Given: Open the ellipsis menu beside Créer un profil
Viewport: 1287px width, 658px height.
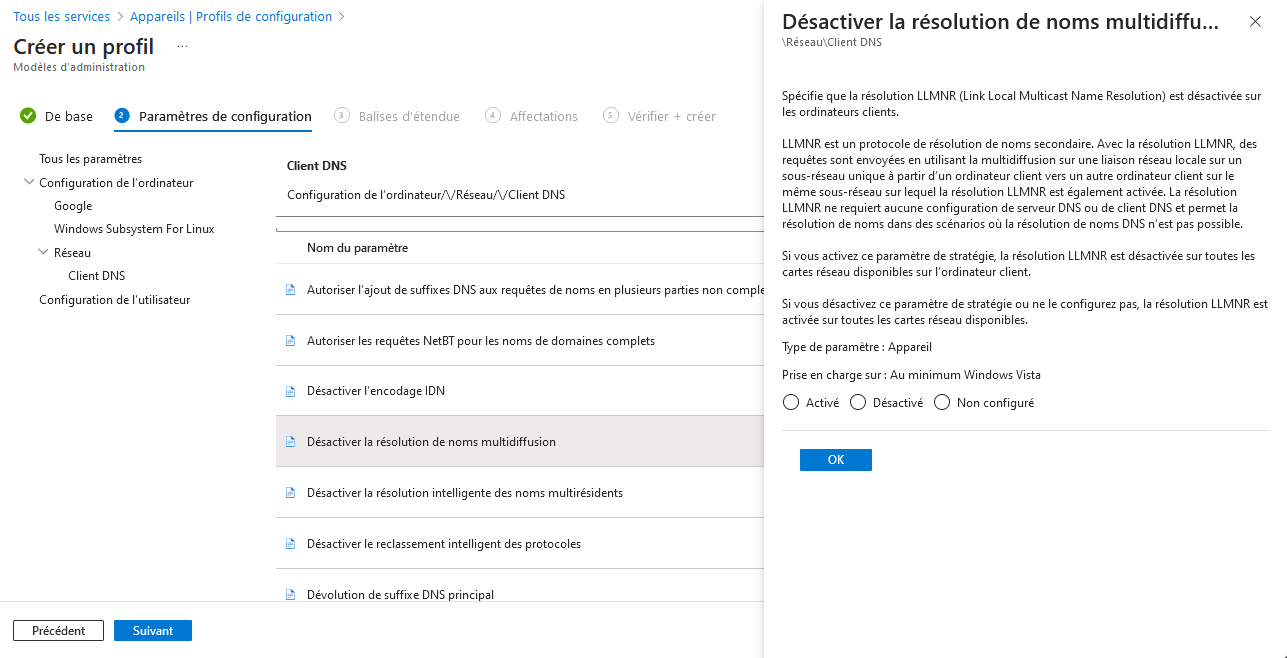Looking at the screenshot, I should (x=182, y=47).
